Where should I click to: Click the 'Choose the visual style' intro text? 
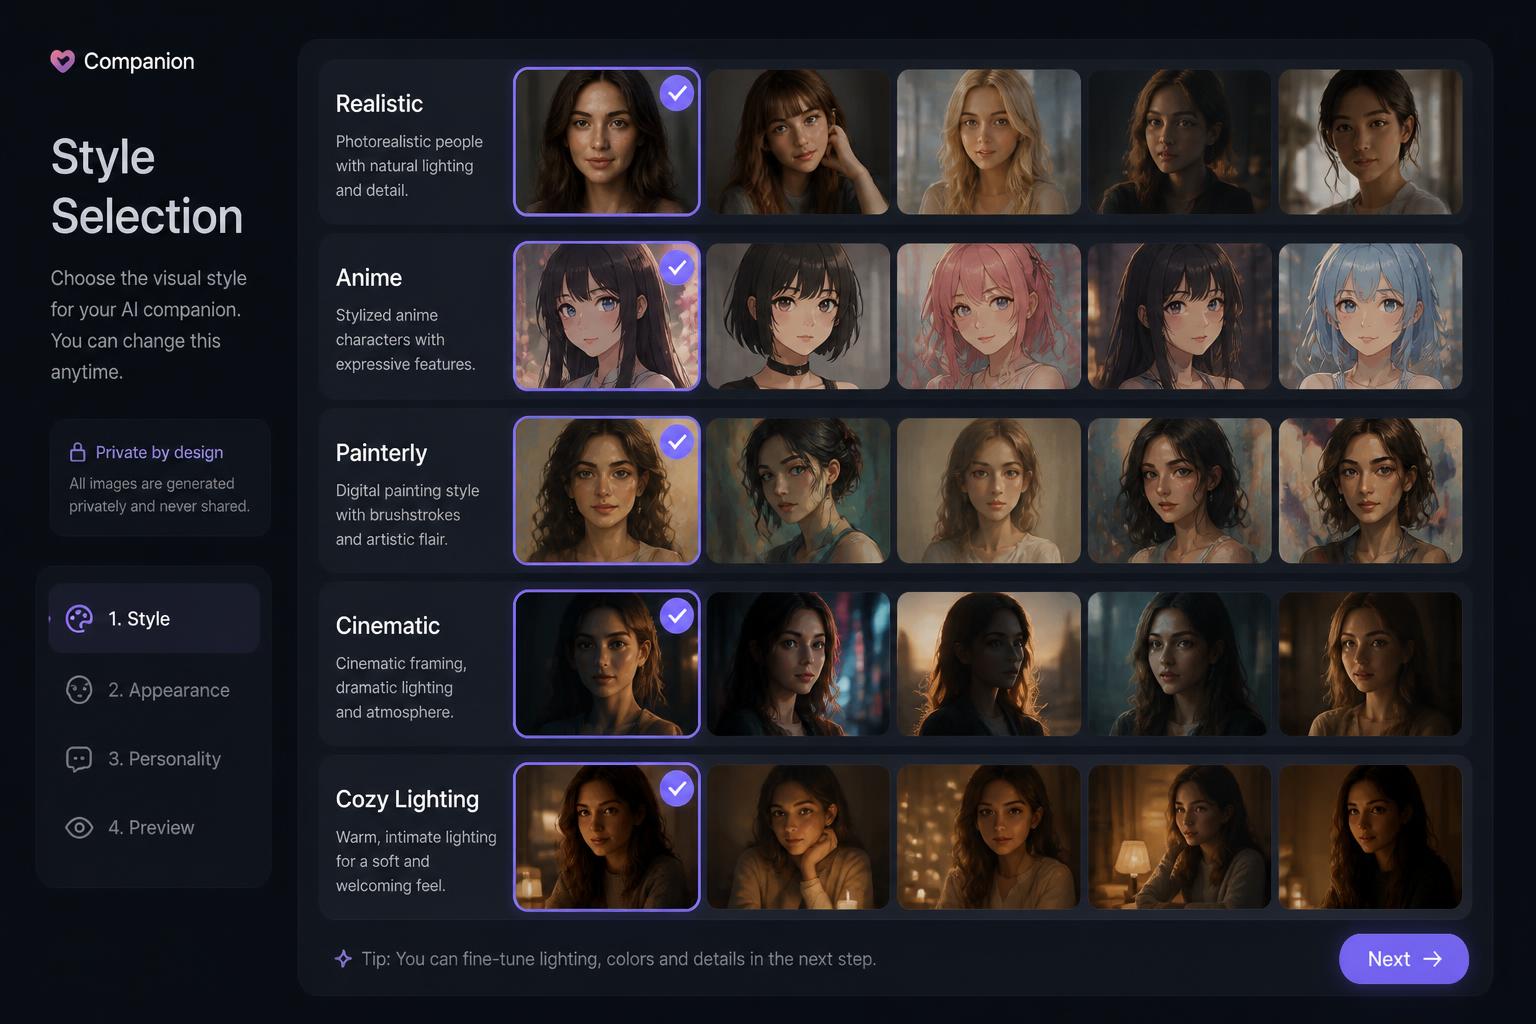click(x=149, y=325)
